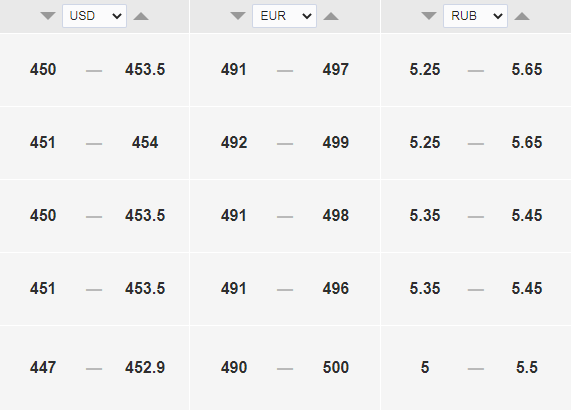571x410 pixels.
Task: Select the EUR sell rate 497 in first row
Action: [x=336, y=69]
